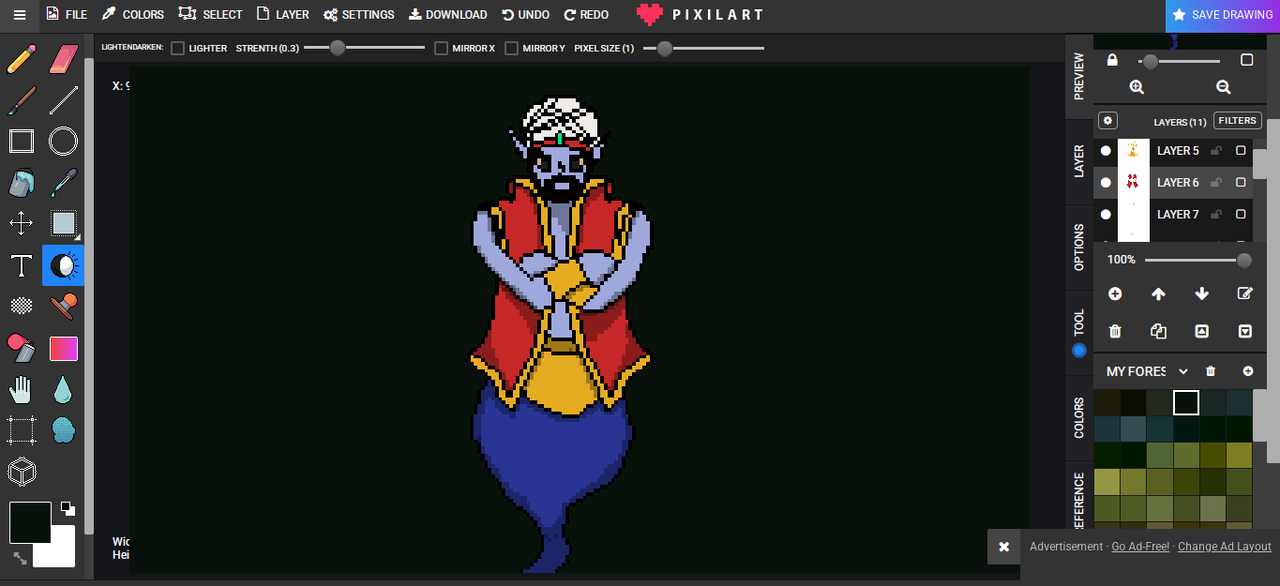Screen dimensions: 1280x586
Task: Select the Move tool
Action: (x=21, y=223)
